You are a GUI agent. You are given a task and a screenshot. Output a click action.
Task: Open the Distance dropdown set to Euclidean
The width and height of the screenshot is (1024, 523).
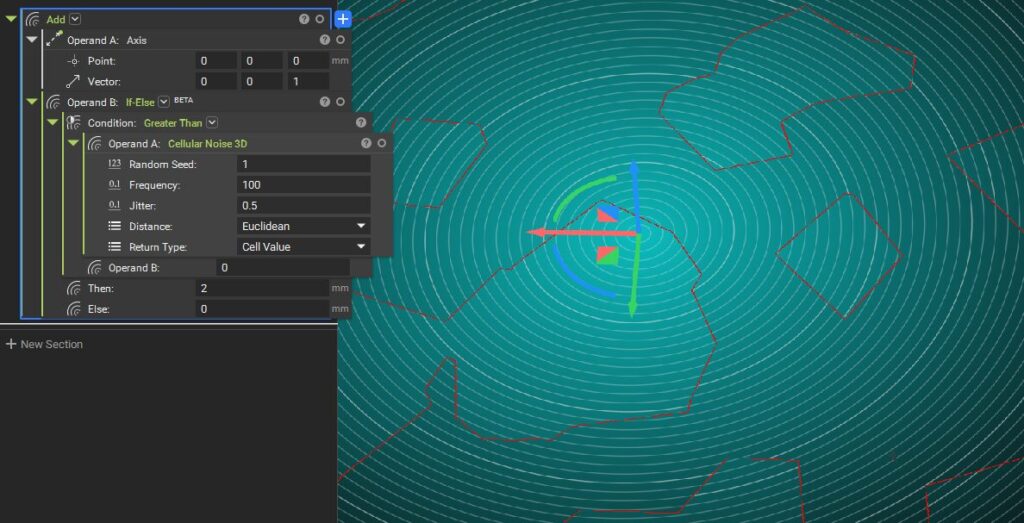pyautogui.click(x=304, y=226)
